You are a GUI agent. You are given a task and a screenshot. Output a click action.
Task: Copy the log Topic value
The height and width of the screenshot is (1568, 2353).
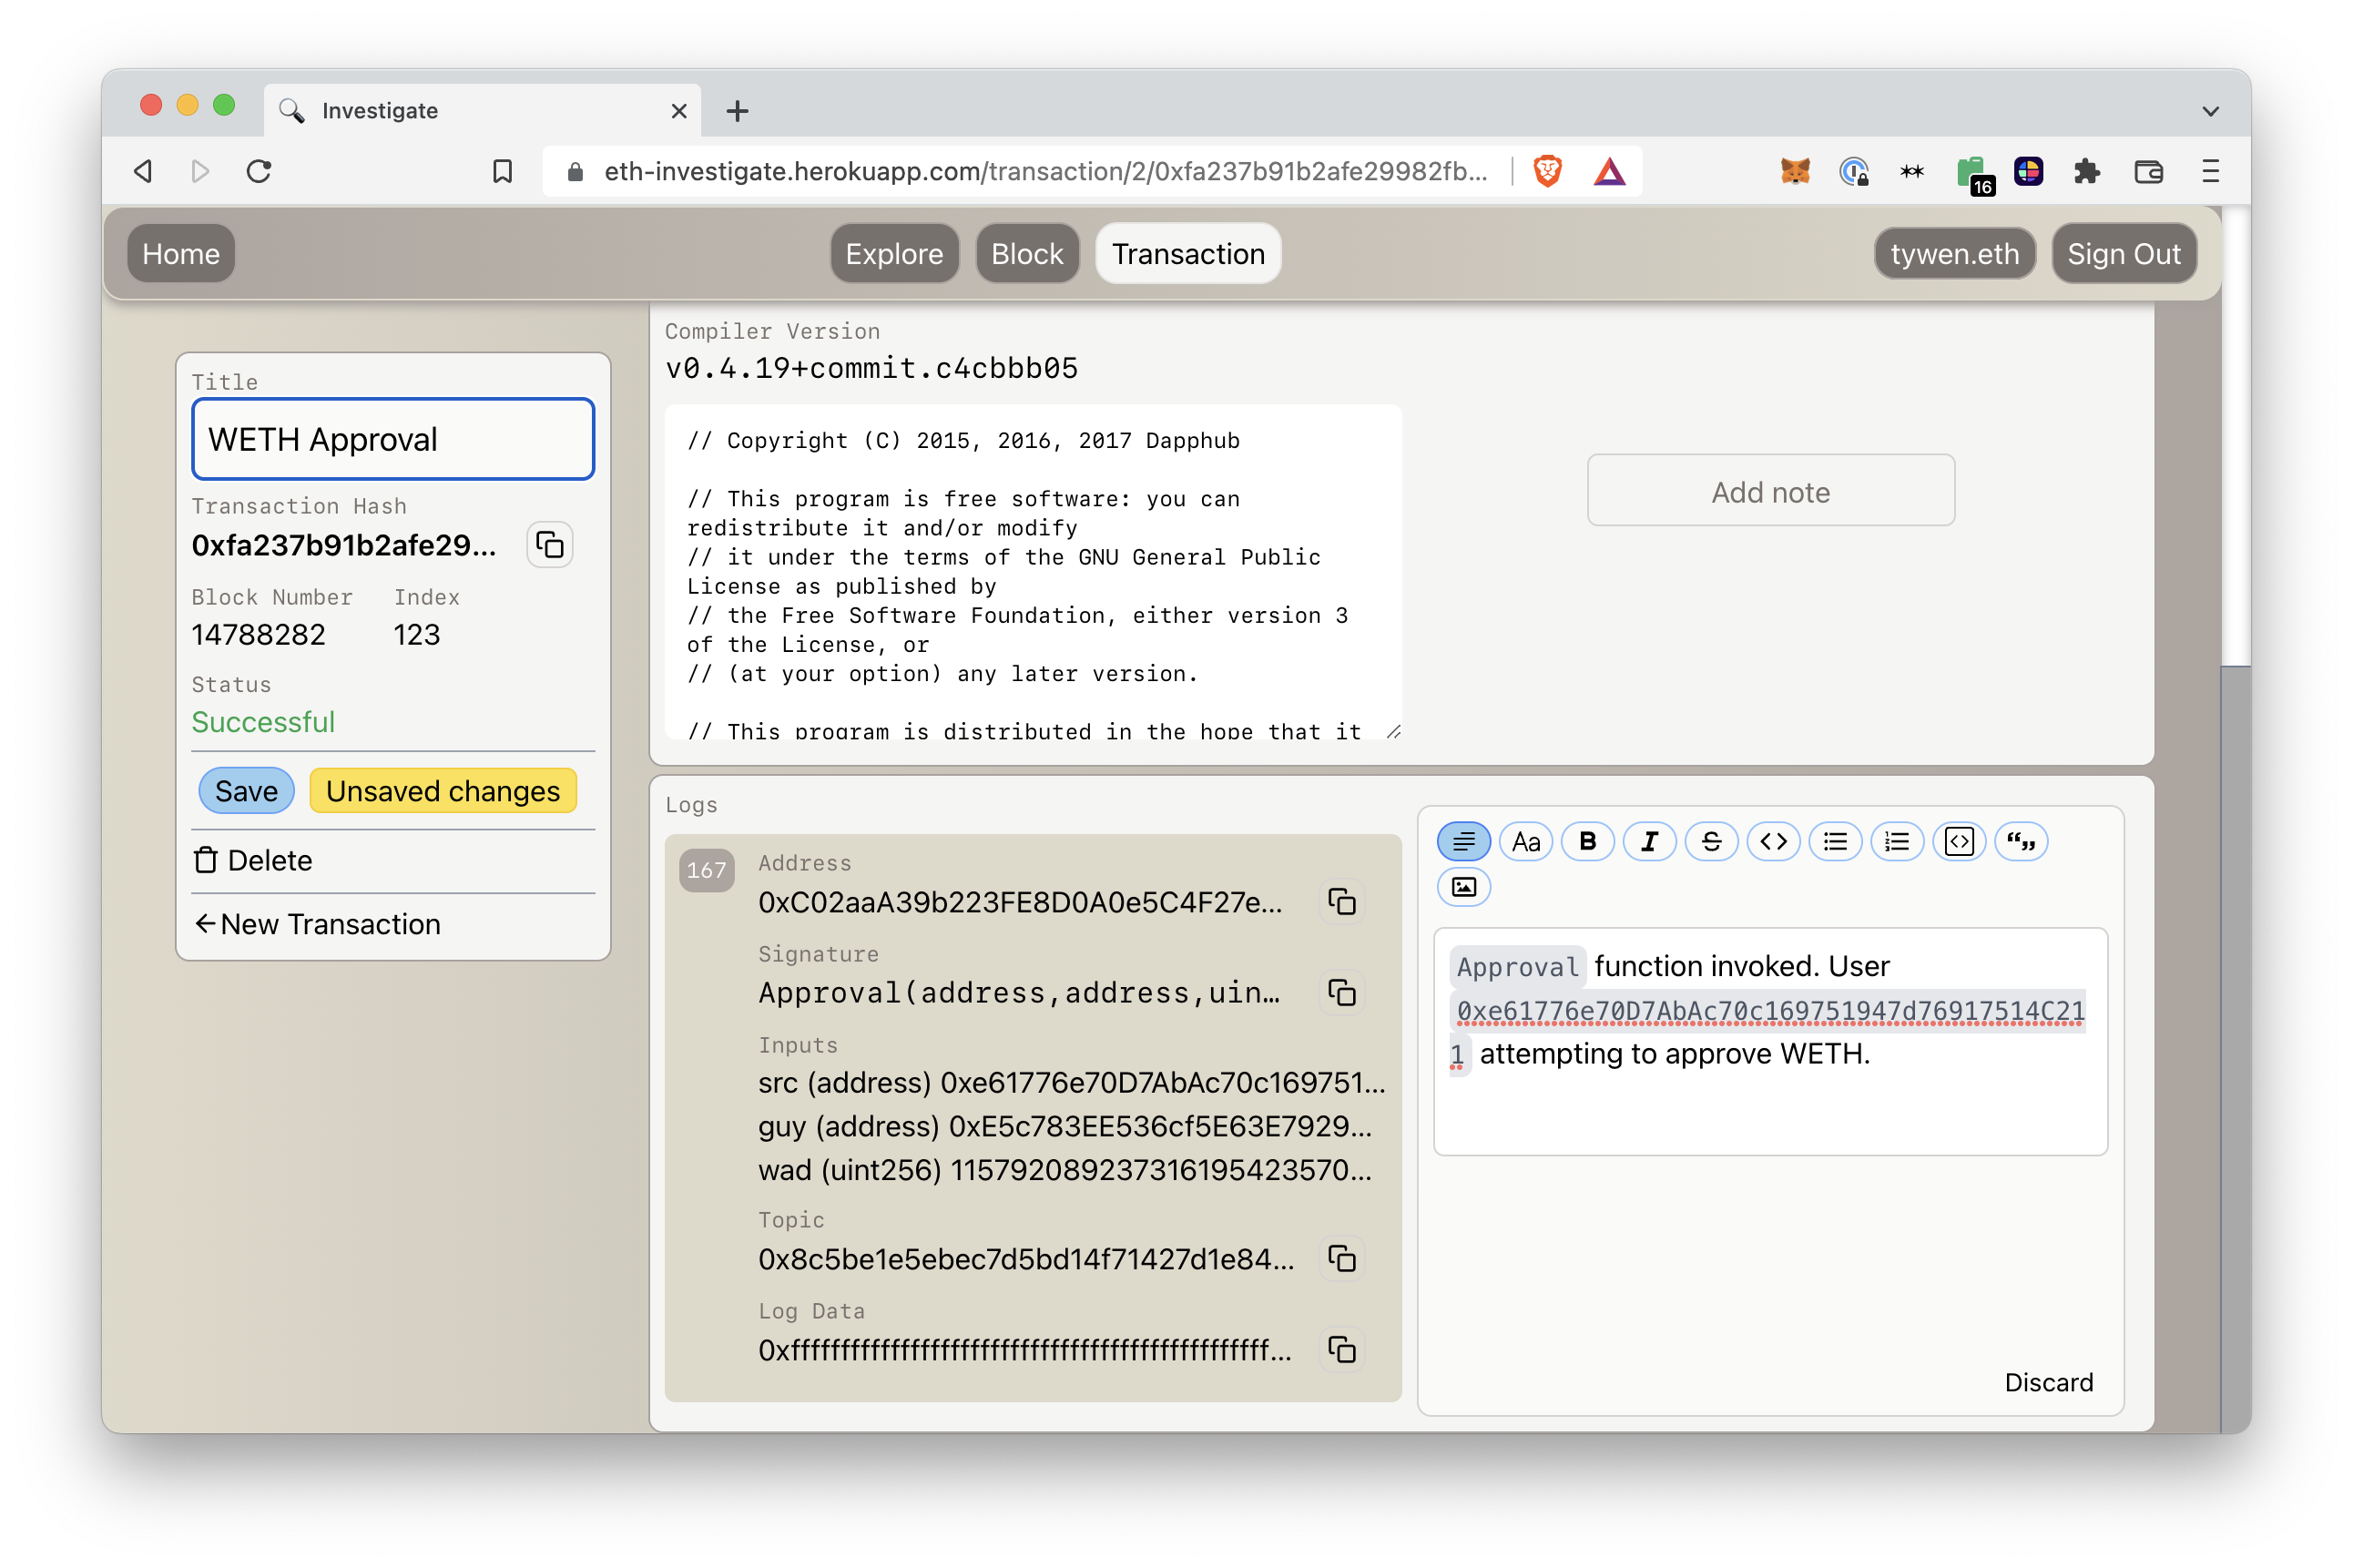[1341, 1259]
